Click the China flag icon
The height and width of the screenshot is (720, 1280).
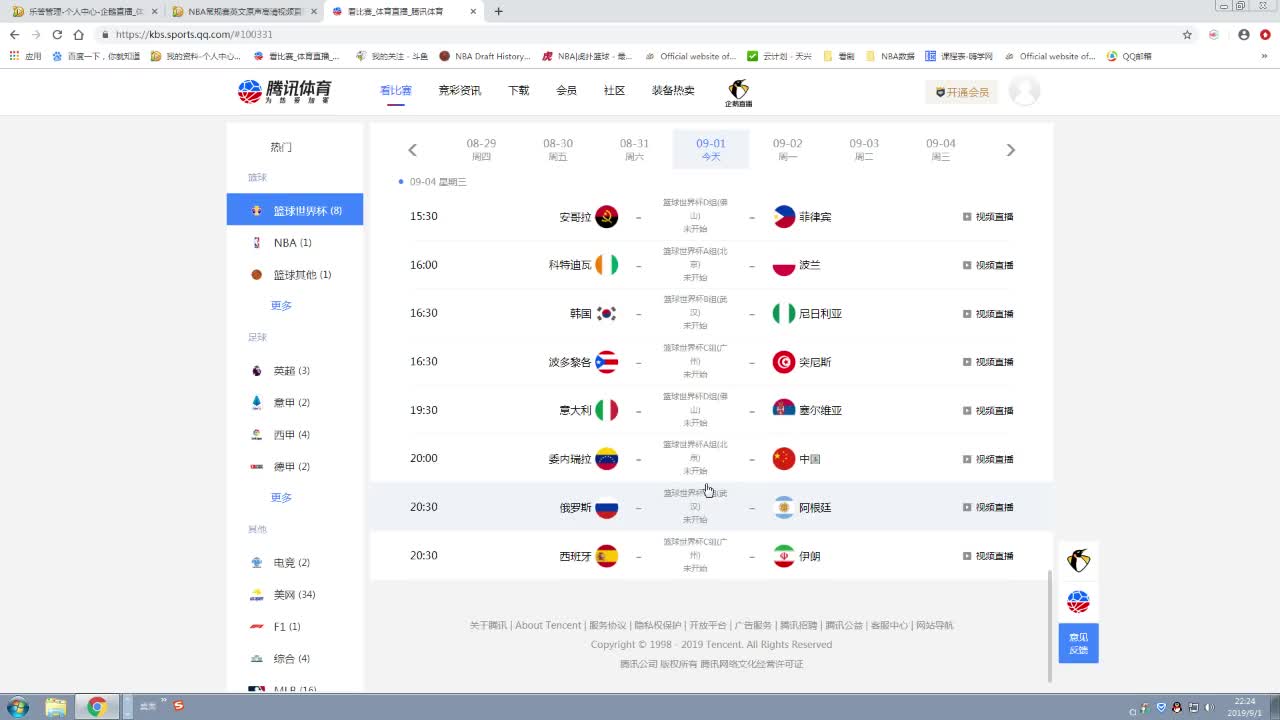click(x=784, y=459)
